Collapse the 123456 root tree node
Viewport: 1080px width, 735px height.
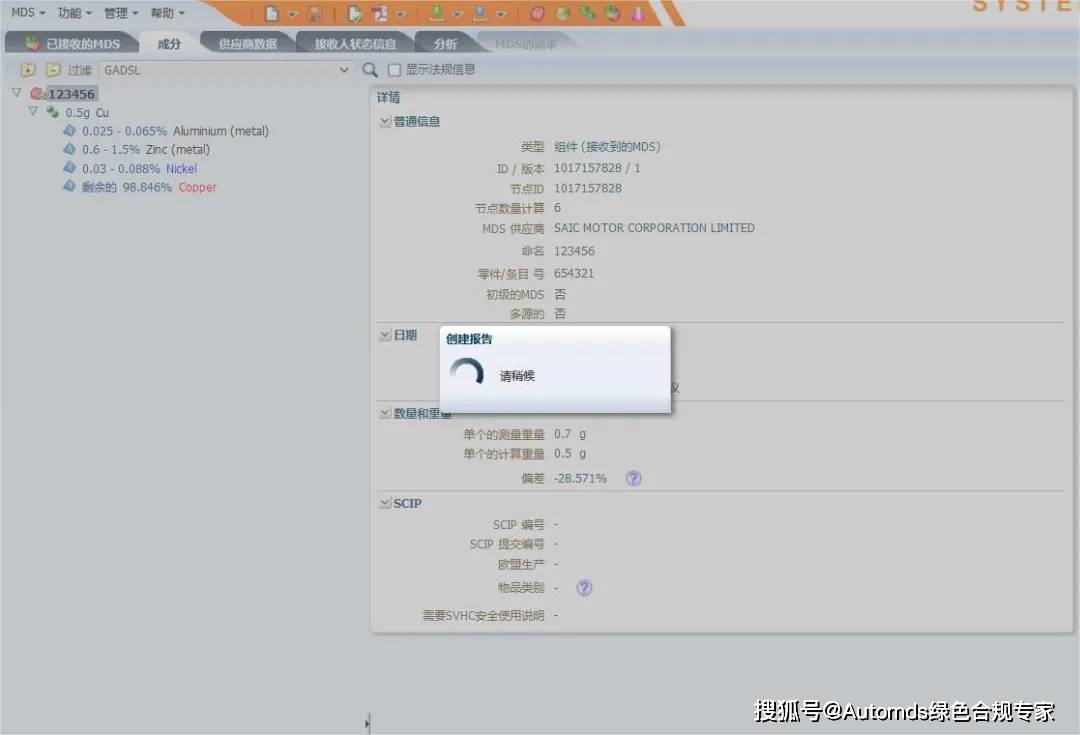pyautogui.click(x=16, y=92)
